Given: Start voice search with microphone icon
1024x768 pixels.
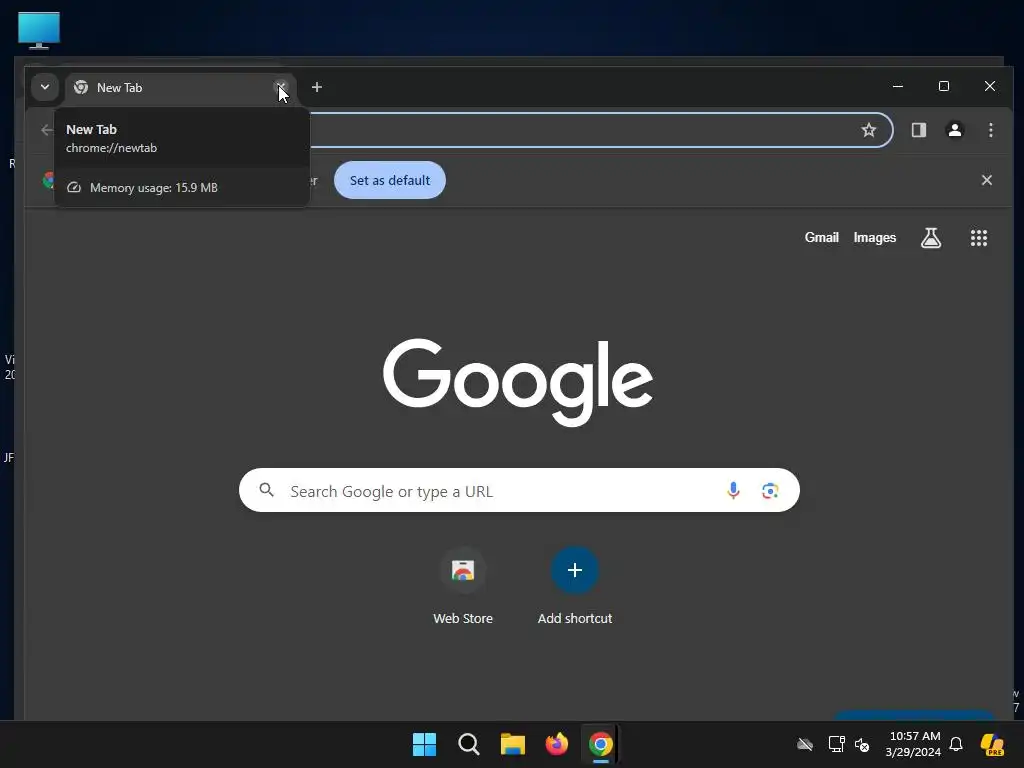Looking at the screenshot, I should (x=733, y=490).
